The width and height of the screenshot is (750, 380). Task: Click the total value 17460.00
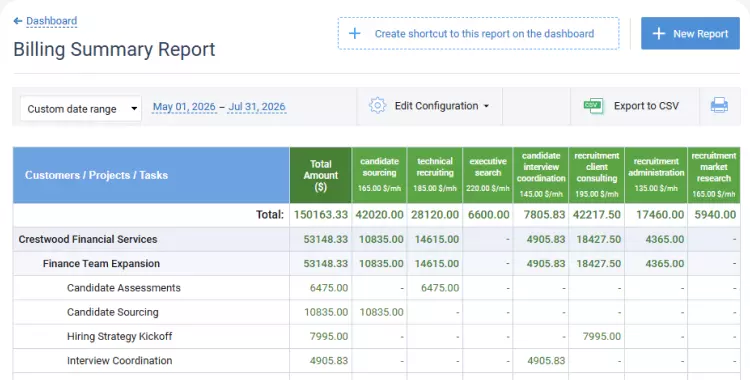coord(660,214)
